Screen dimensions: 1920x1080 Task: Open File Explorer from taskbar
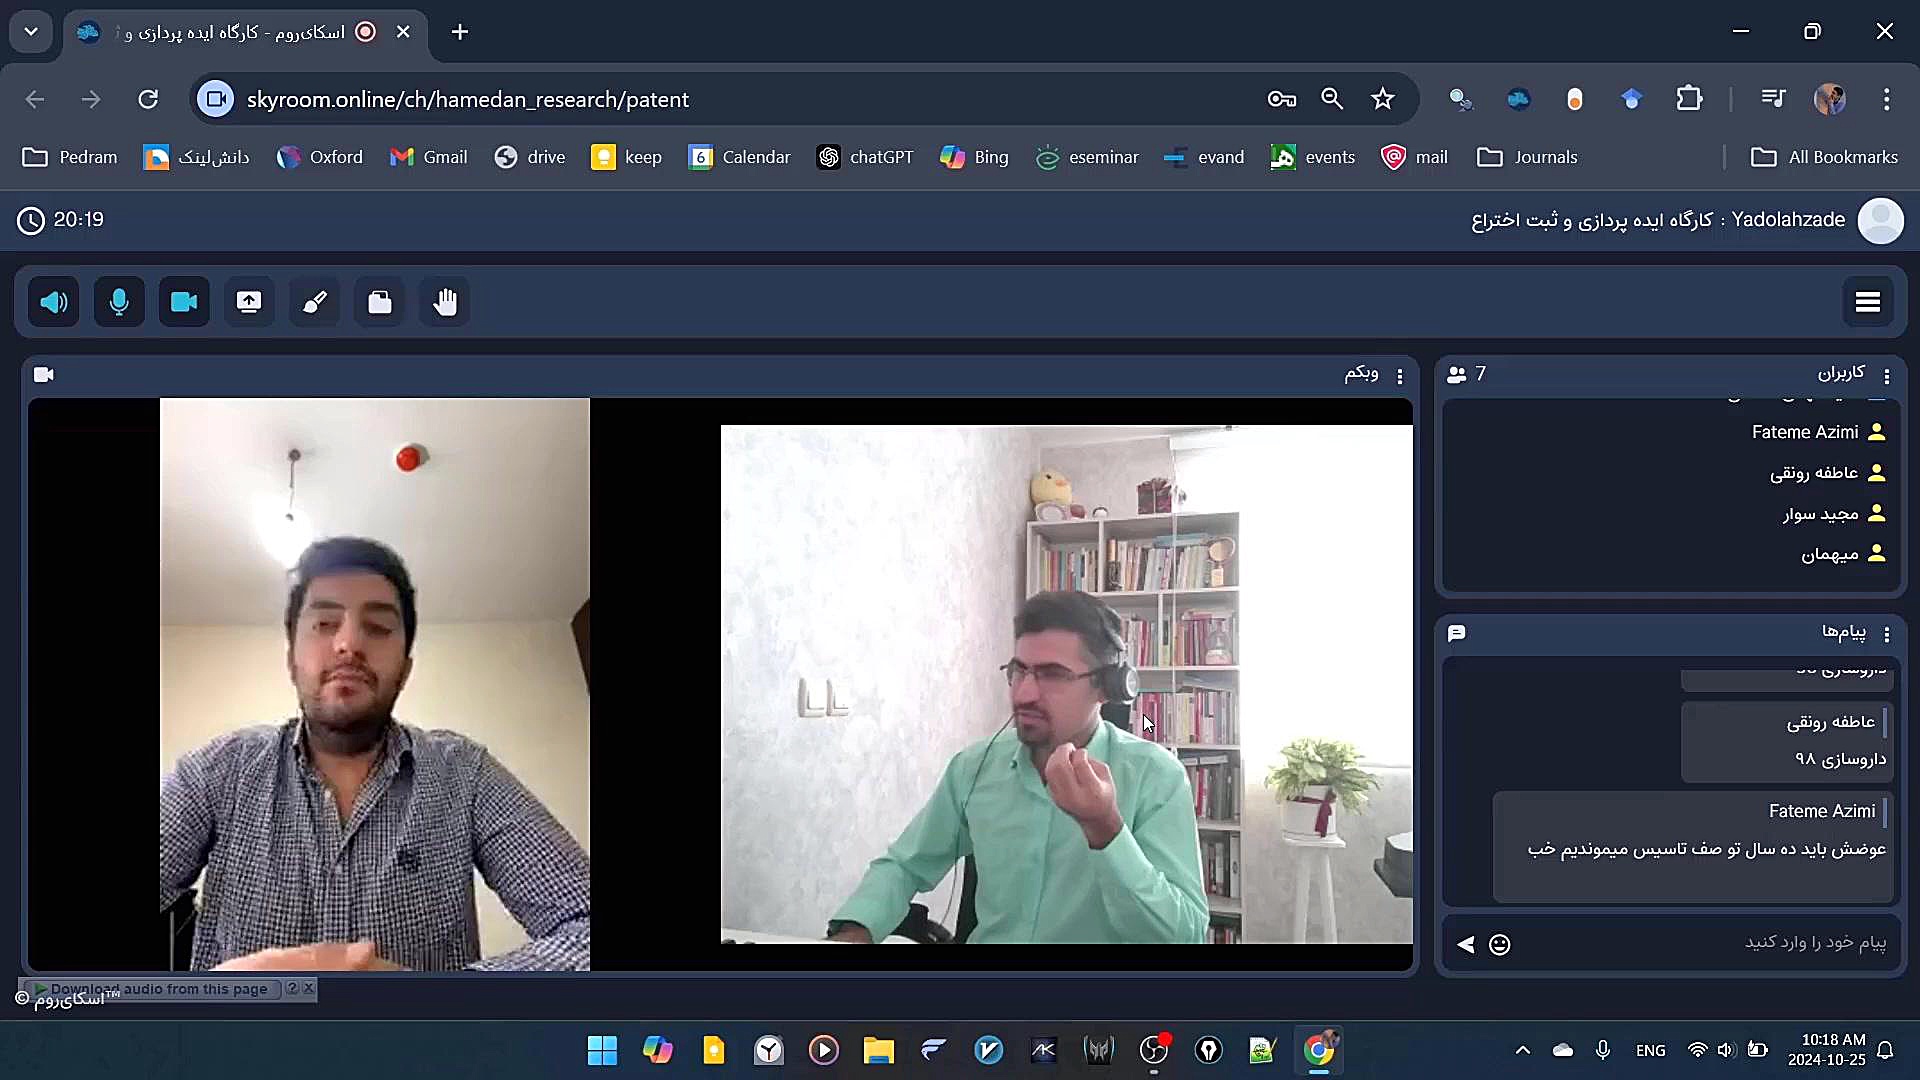coord(878,1050)
